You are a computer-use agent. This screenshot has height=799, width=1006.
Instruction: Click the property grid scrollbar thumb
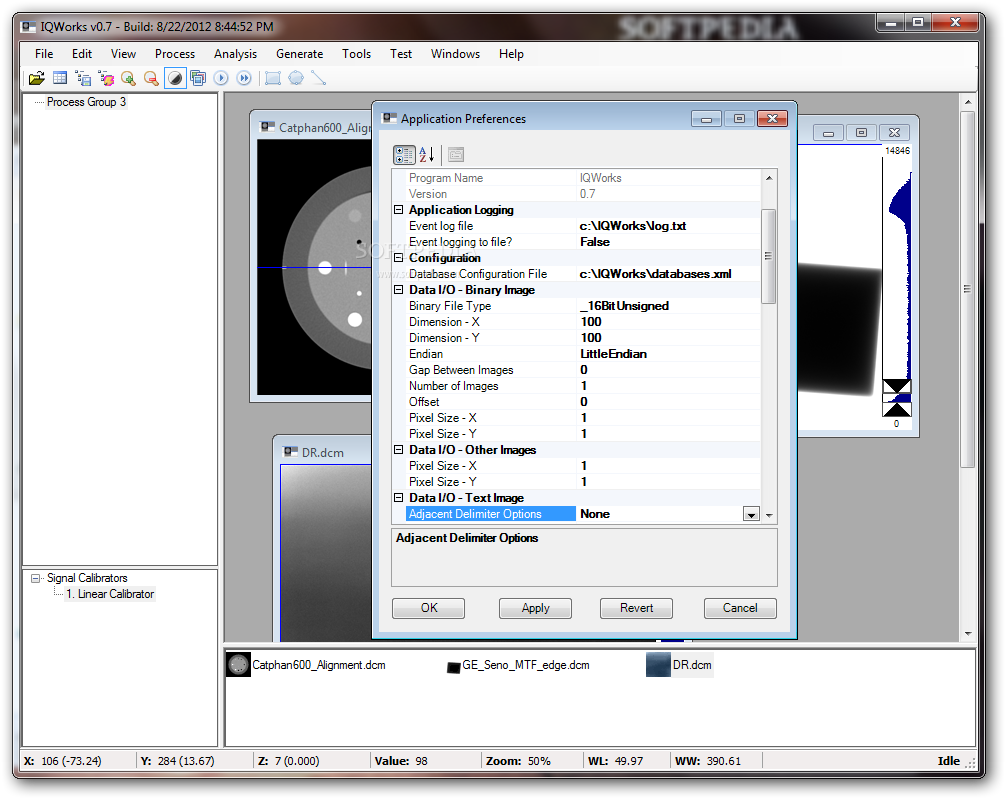(x=768, y=256)
